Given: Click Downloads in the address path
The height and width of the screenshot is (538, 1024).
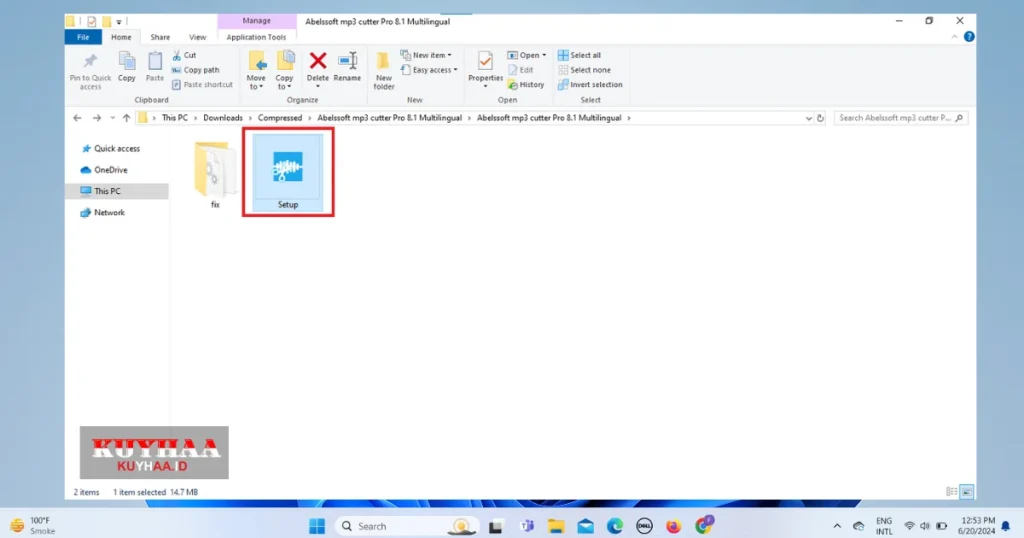Looking at the screenshot, I should pos(223,118).
